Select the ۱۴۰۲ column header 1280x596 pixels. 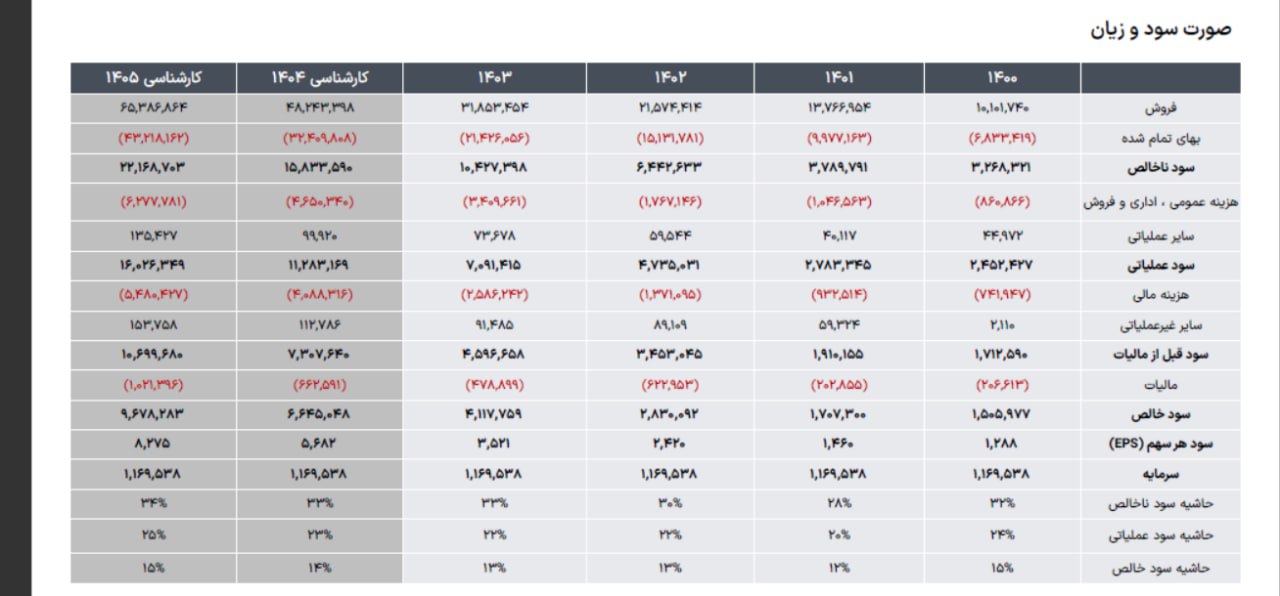[x=670, y=78]
